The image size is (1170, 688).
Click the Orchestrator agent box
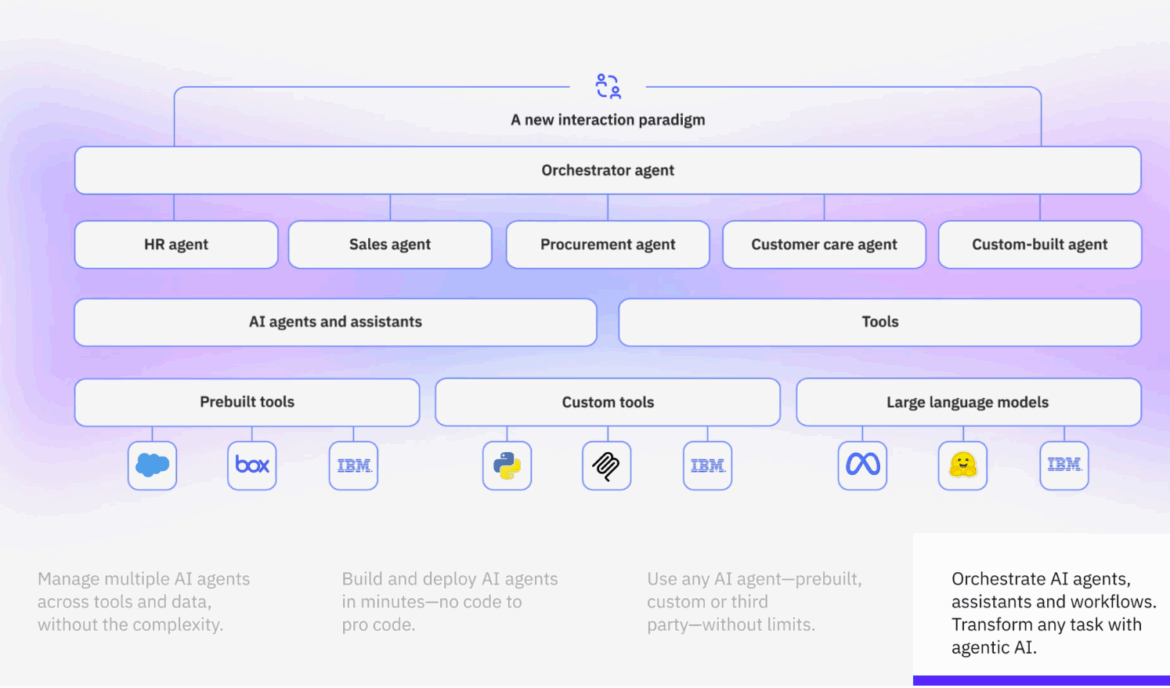click(x=608, y=170)
